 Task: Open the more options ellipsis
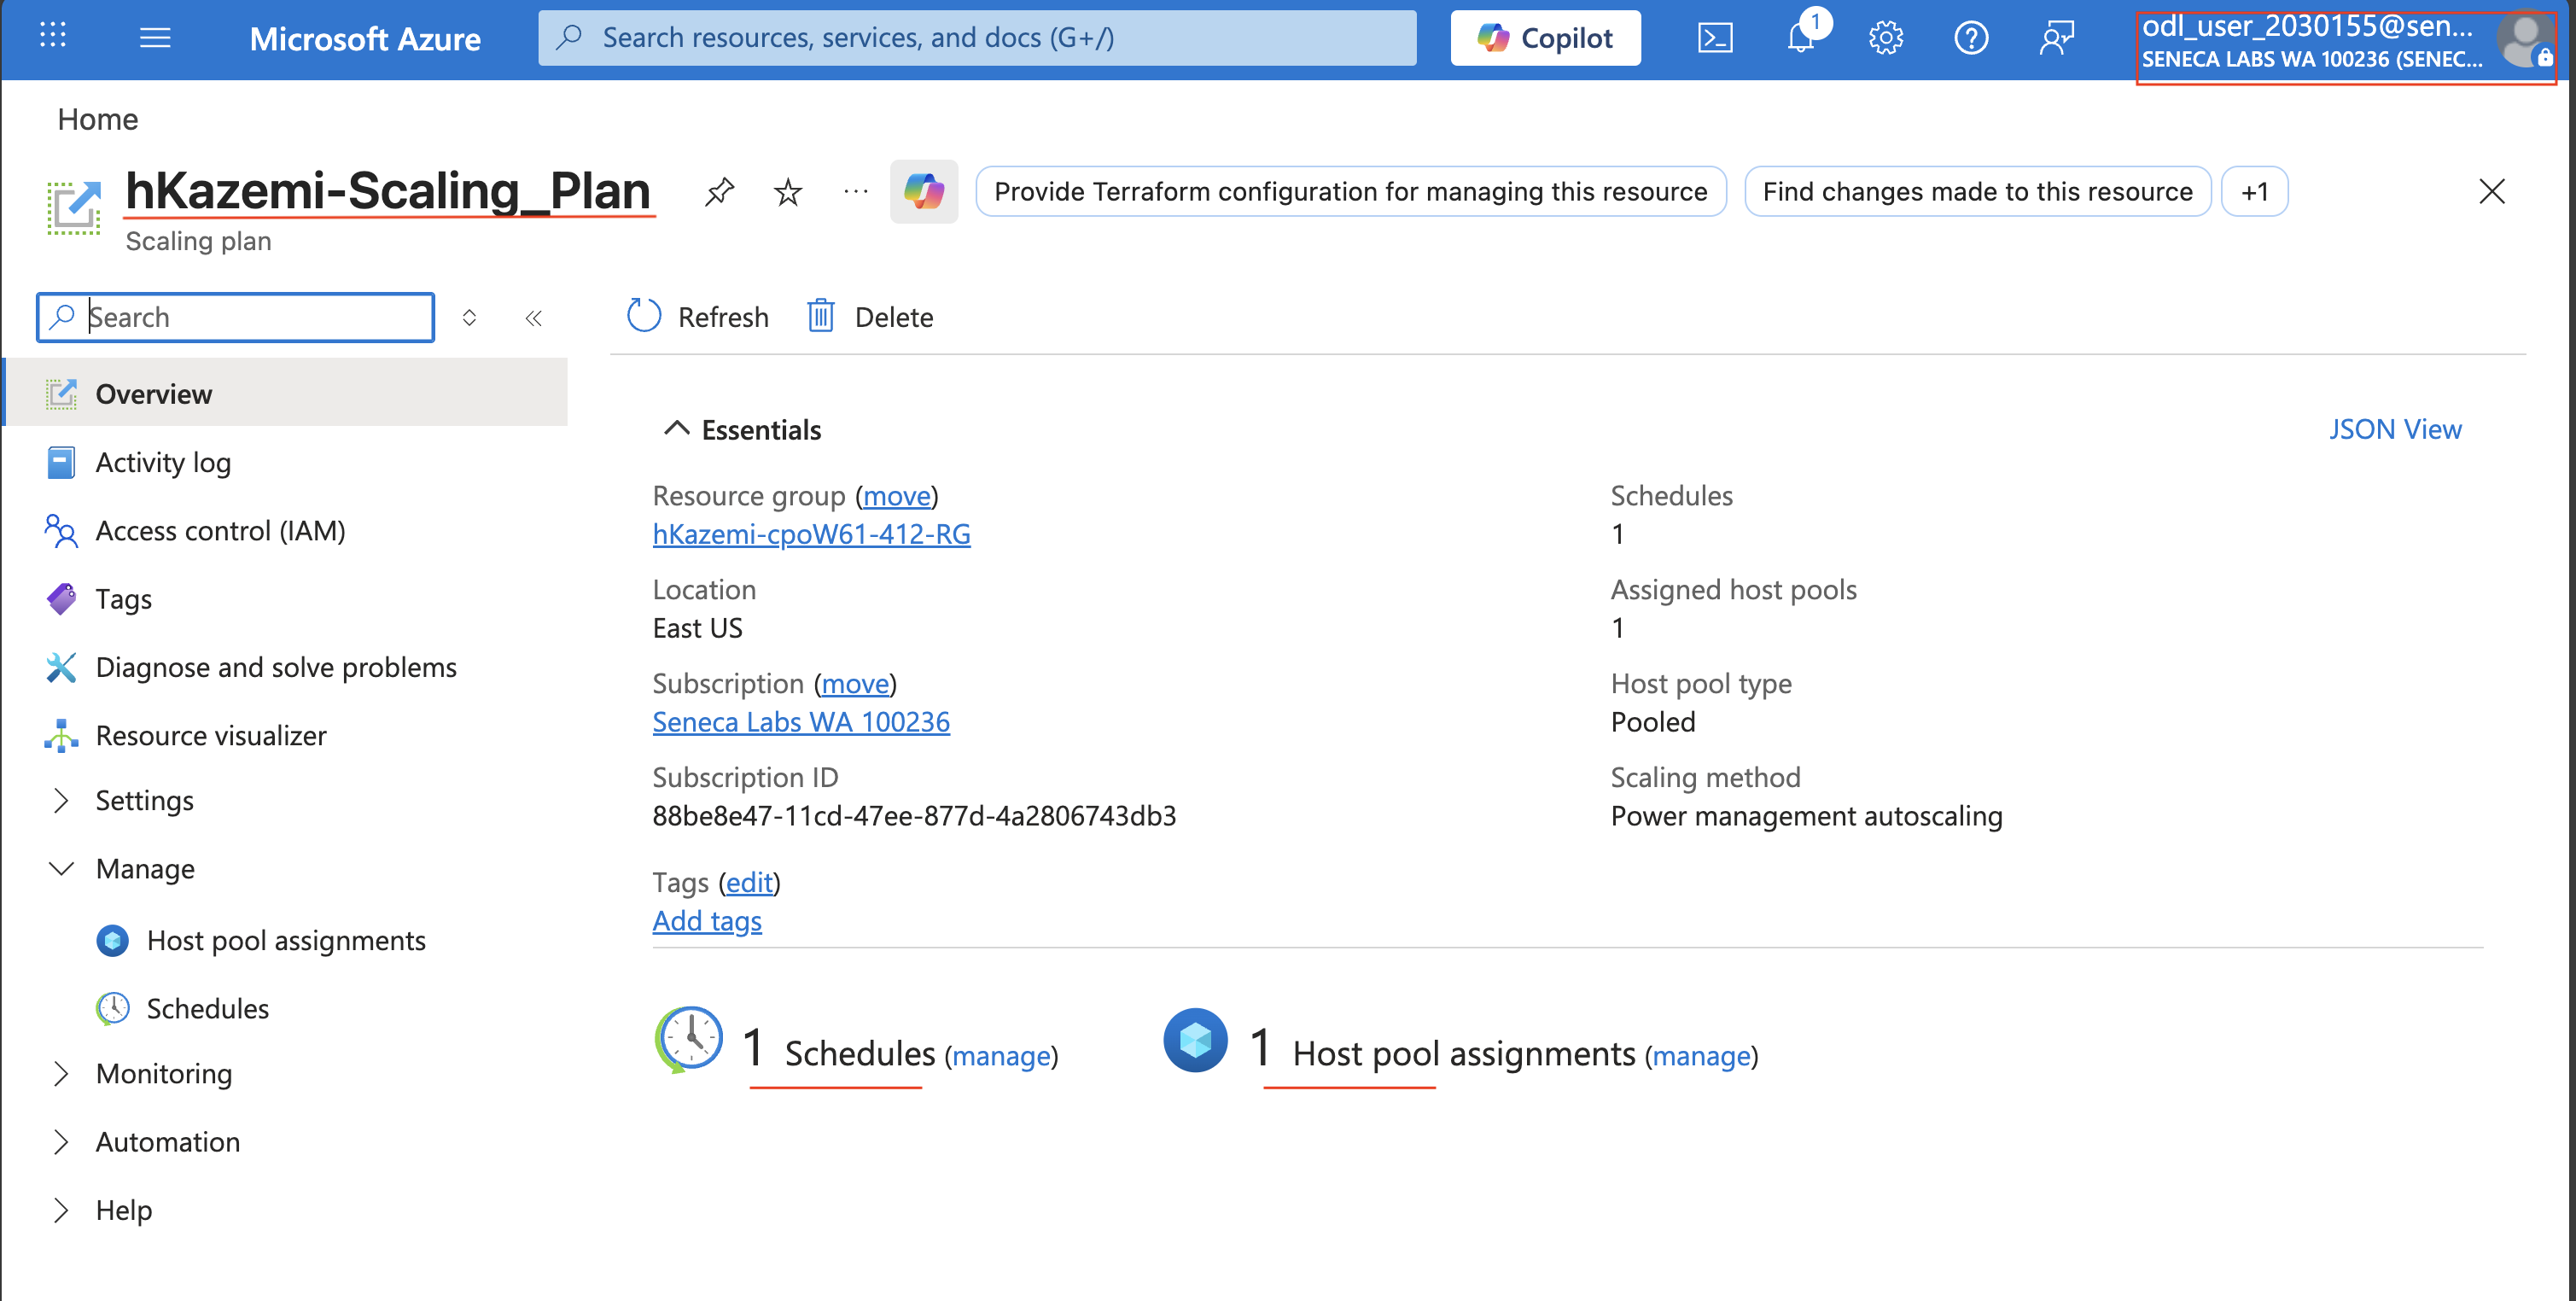coord(856,191)
